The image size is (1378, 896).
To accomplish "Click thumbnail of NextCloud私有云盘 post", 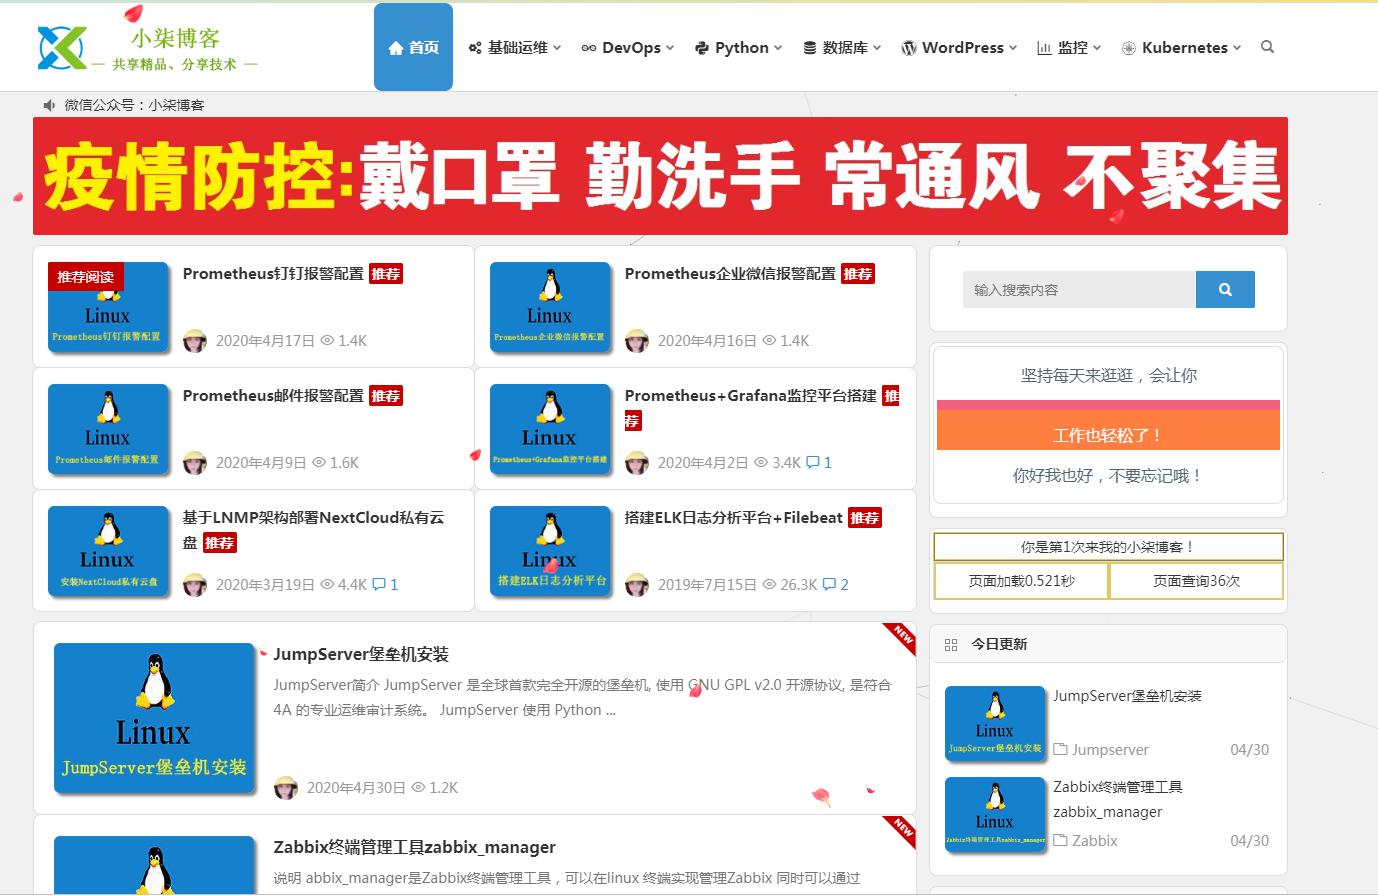I will (x=108, y=552).
